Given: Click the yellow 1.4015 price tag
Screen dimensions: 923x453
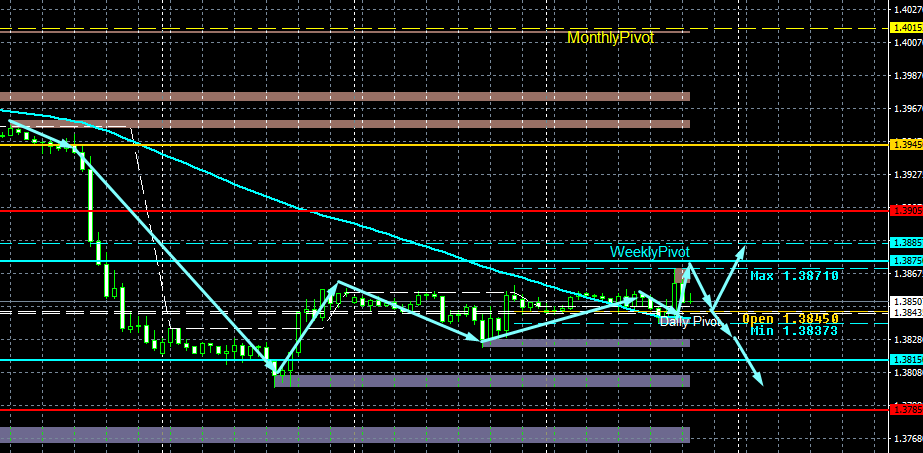Looking at the screenshot, I should click(907, 28).
